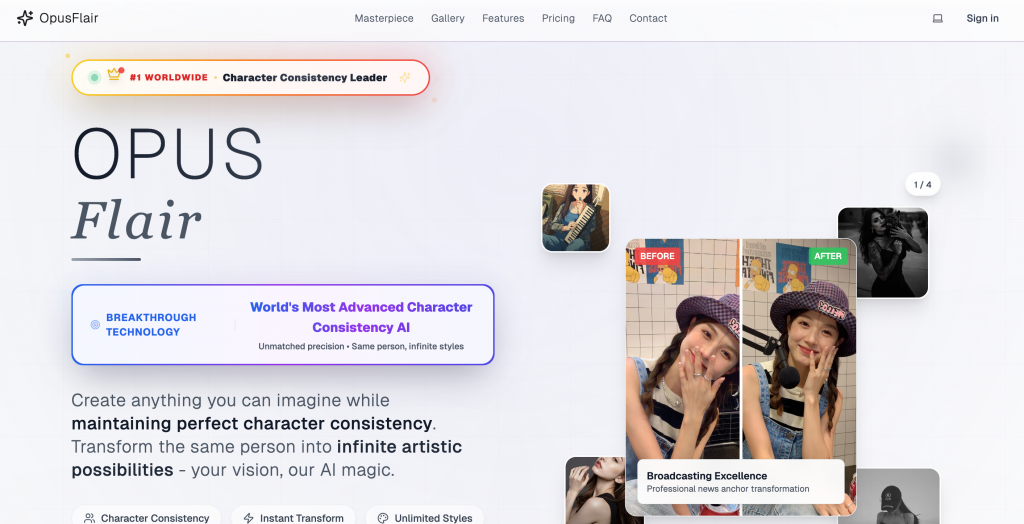Click the large OPUS headline
This screenshot has height=524, width=1024.
[x=168, y=154]
